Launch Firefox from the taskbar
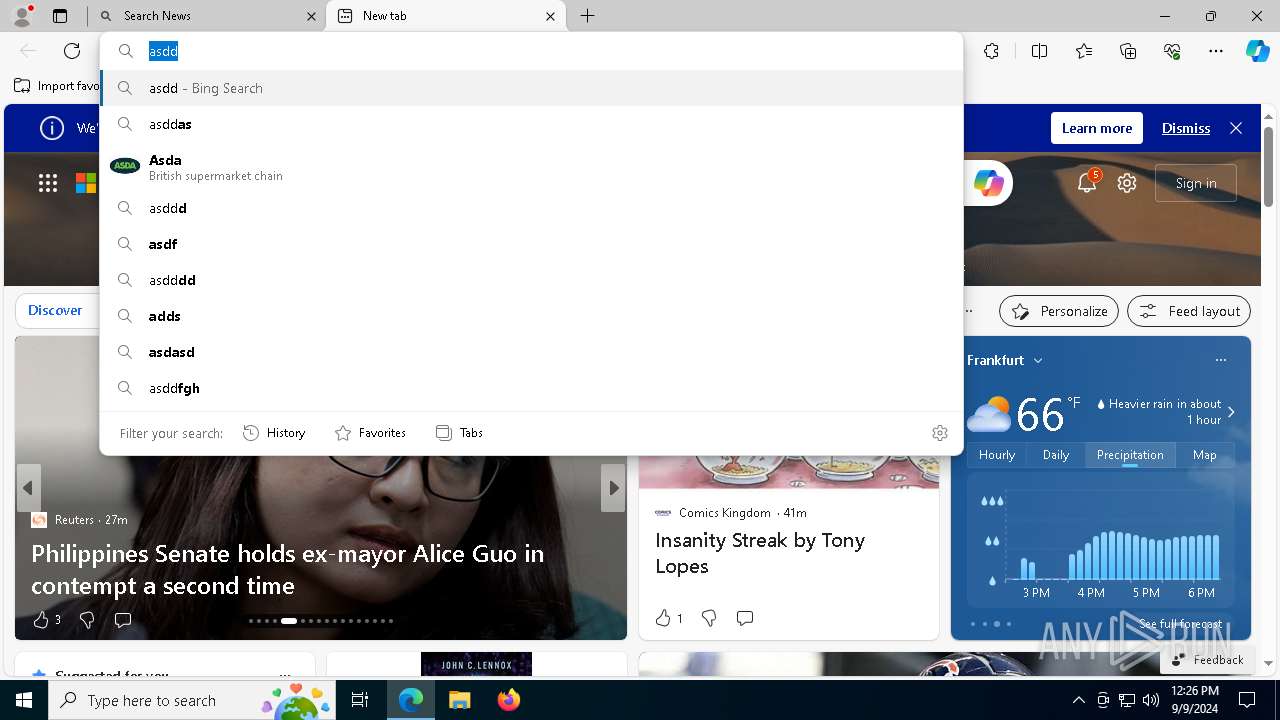 508,701
